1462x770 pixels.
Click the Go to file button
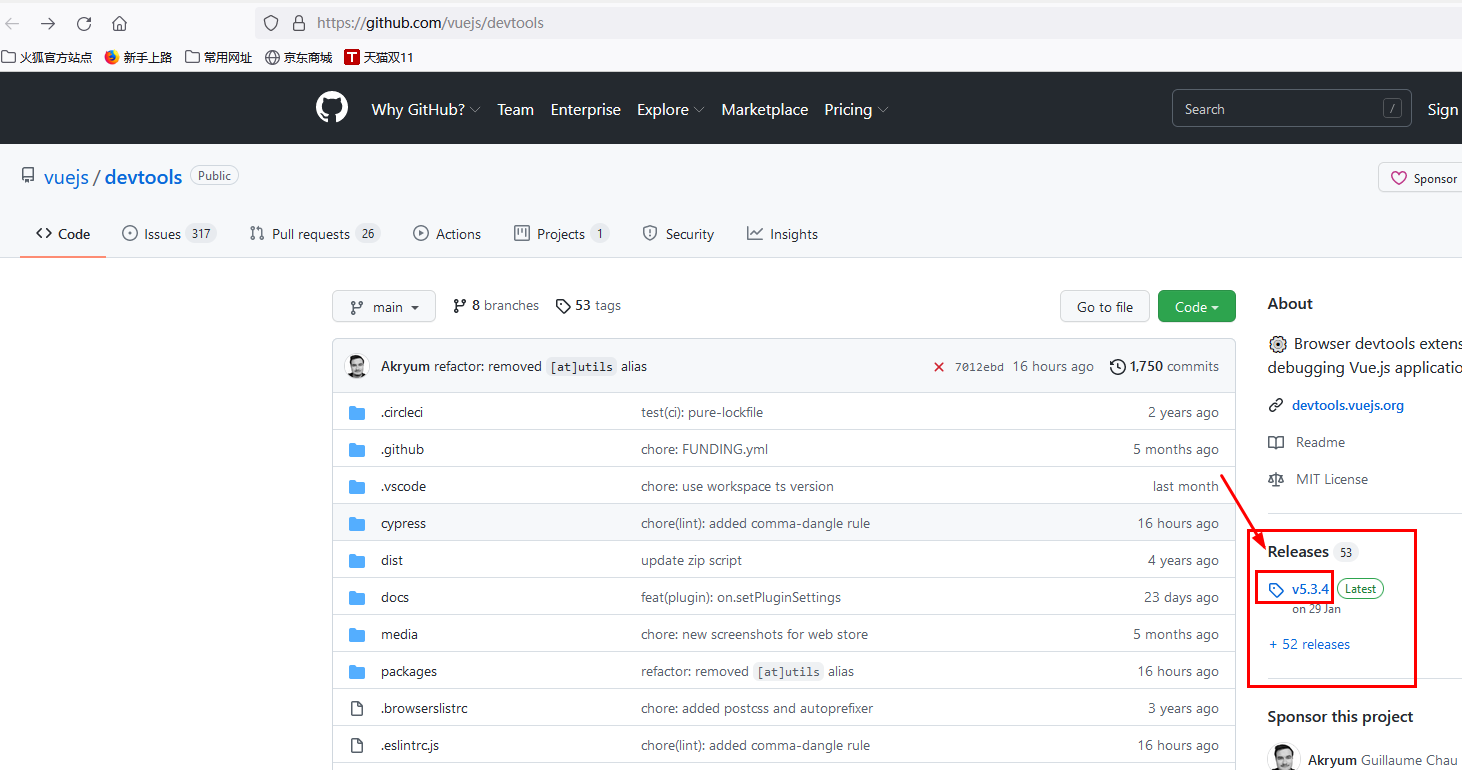click(1104, 305)
